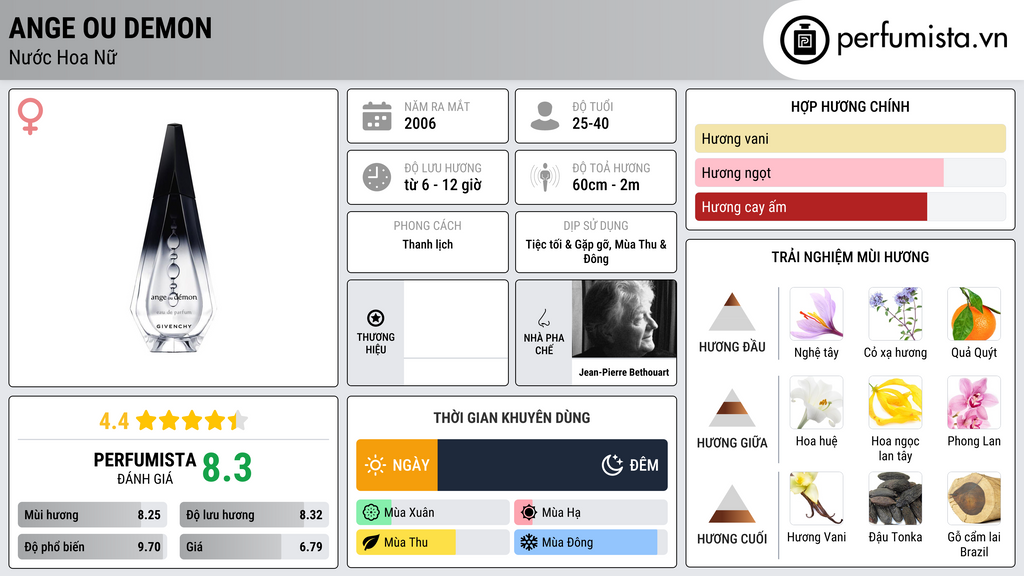
Task: Click the Hợp hương chính heading
Action: click(850, 106)
